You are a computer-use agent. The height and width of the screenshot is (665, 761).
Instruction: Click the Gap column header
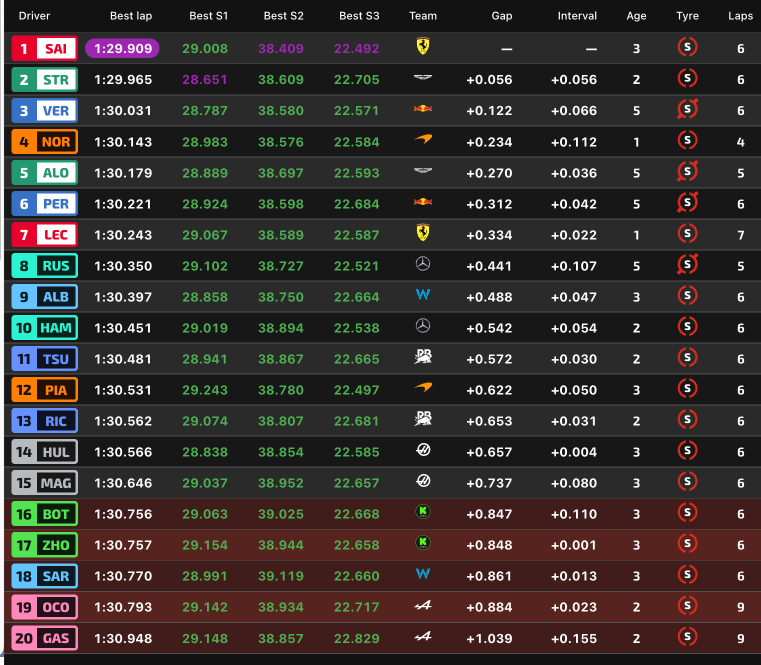(x=502, y=16)
